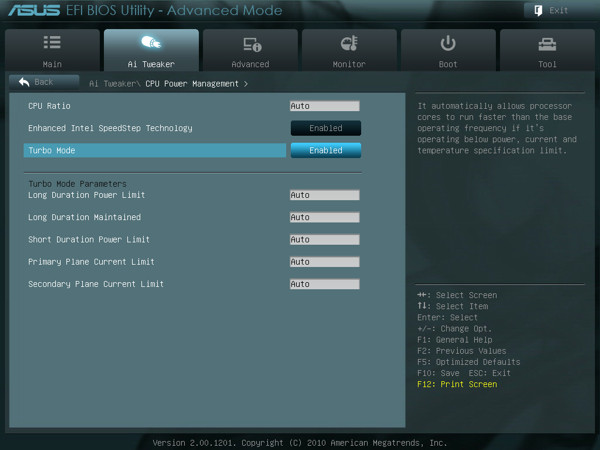
Task: Switch to the Boot tab label
Action: pos(448,64)
